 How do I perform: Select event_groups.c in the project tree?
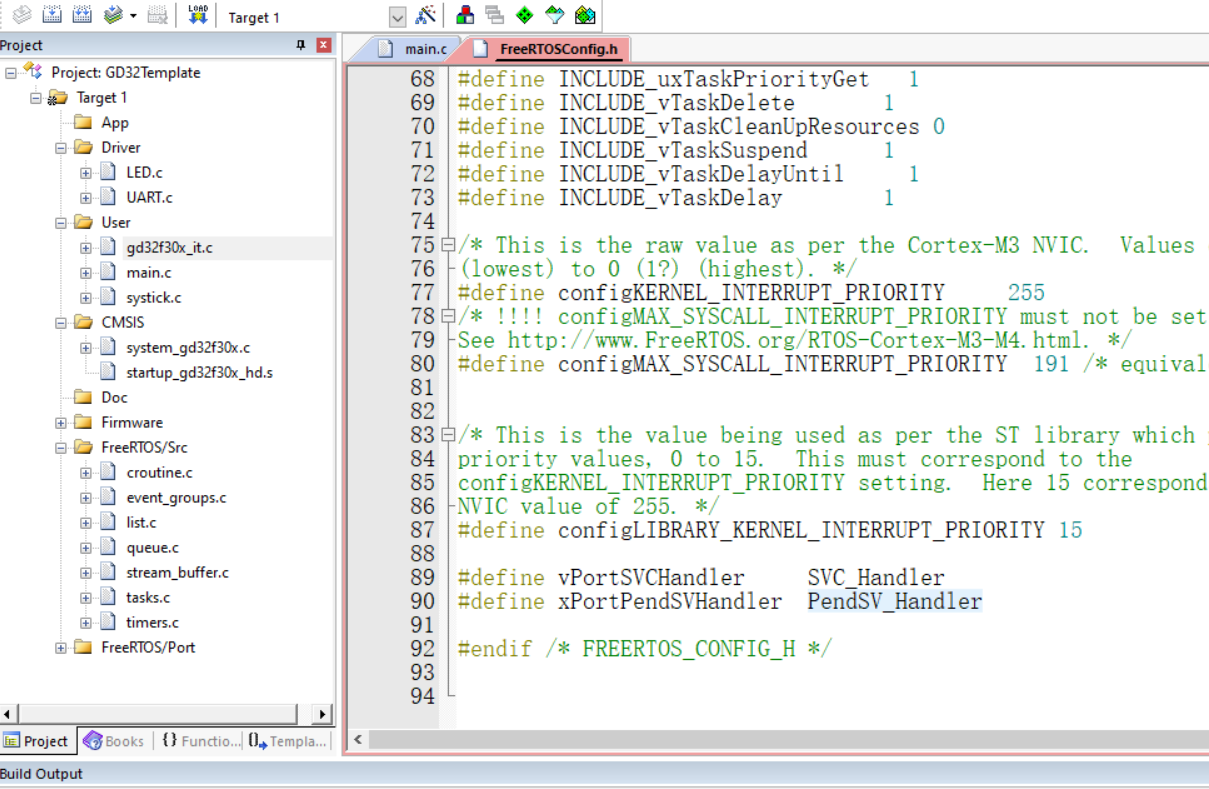pos(176,497)
